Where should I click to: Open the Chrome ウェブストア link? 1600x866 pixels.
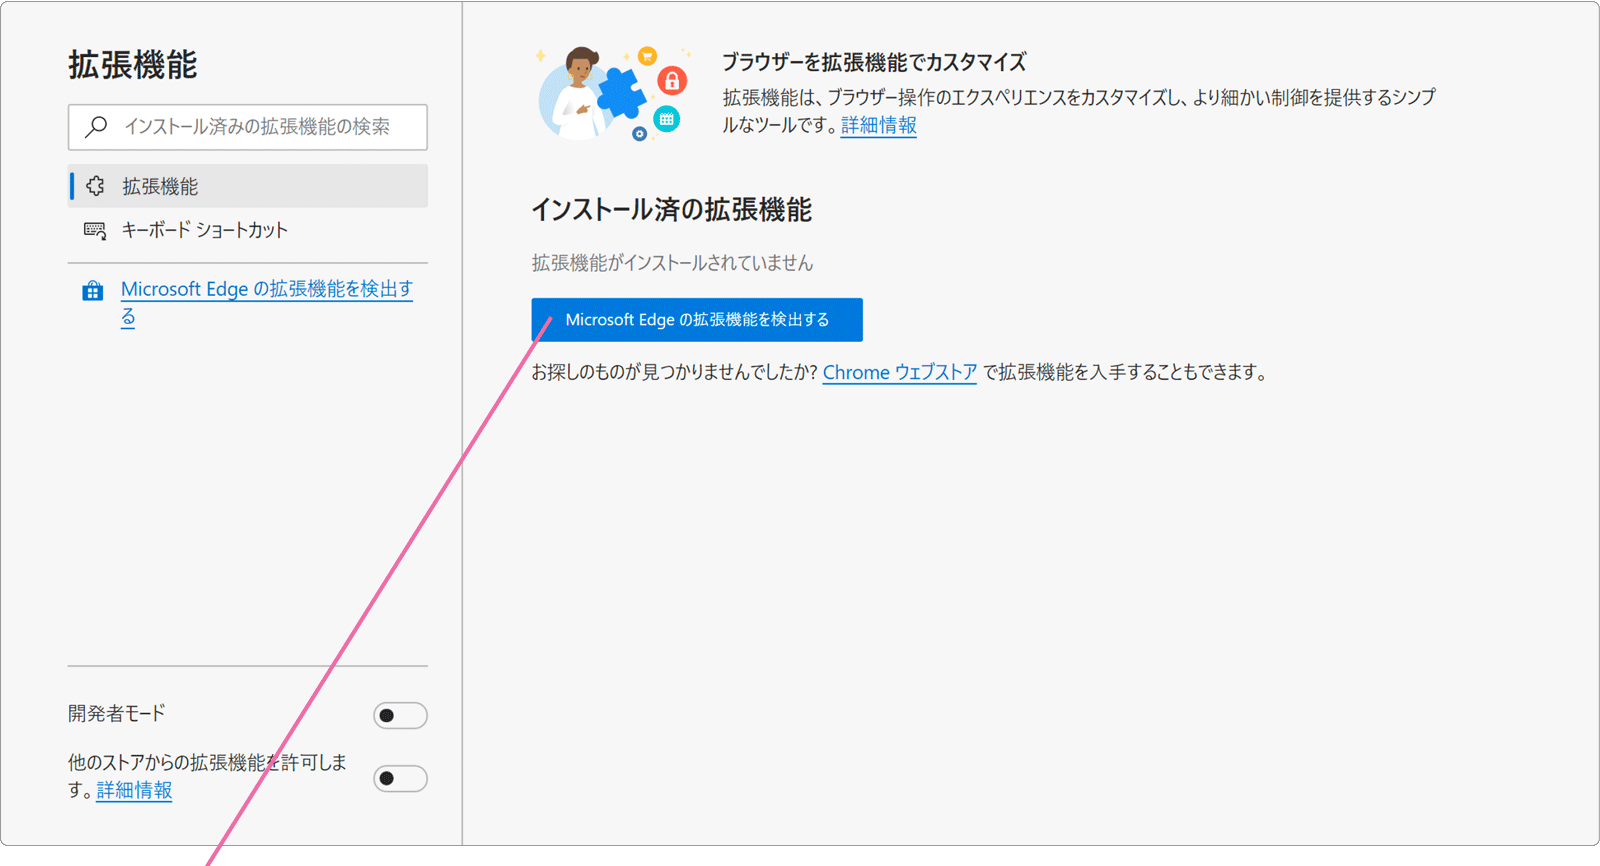pos(900,372)
